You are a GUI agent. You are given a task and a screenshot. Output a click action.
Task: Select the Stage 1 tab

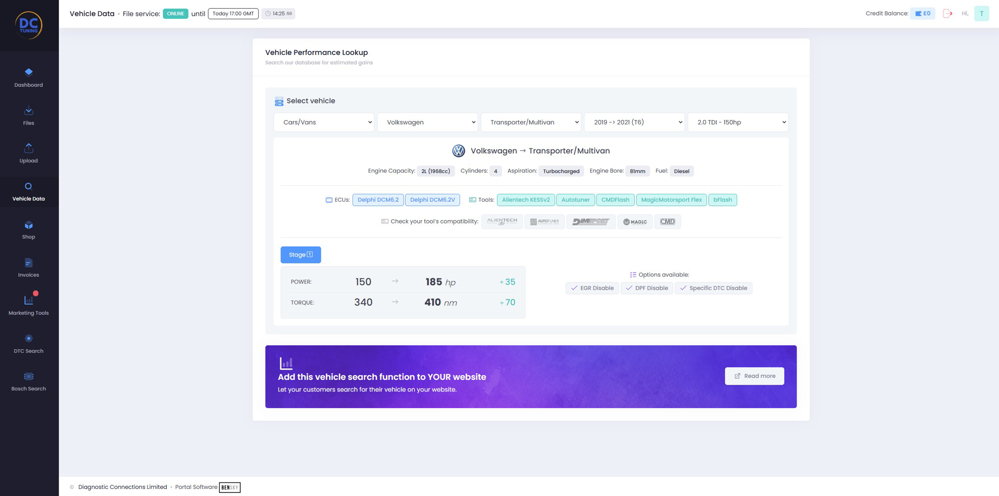coord(300,255)
